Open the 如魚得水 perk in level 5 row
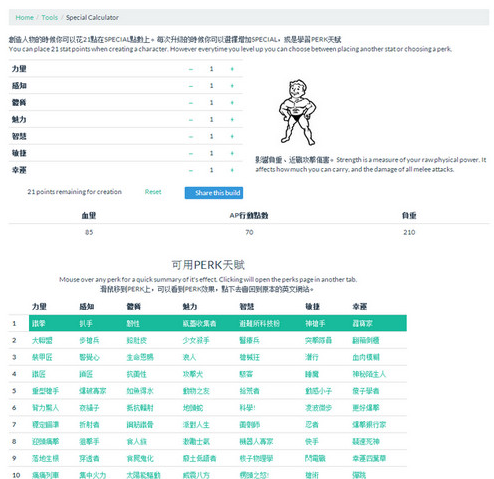 tap(140, 391)
